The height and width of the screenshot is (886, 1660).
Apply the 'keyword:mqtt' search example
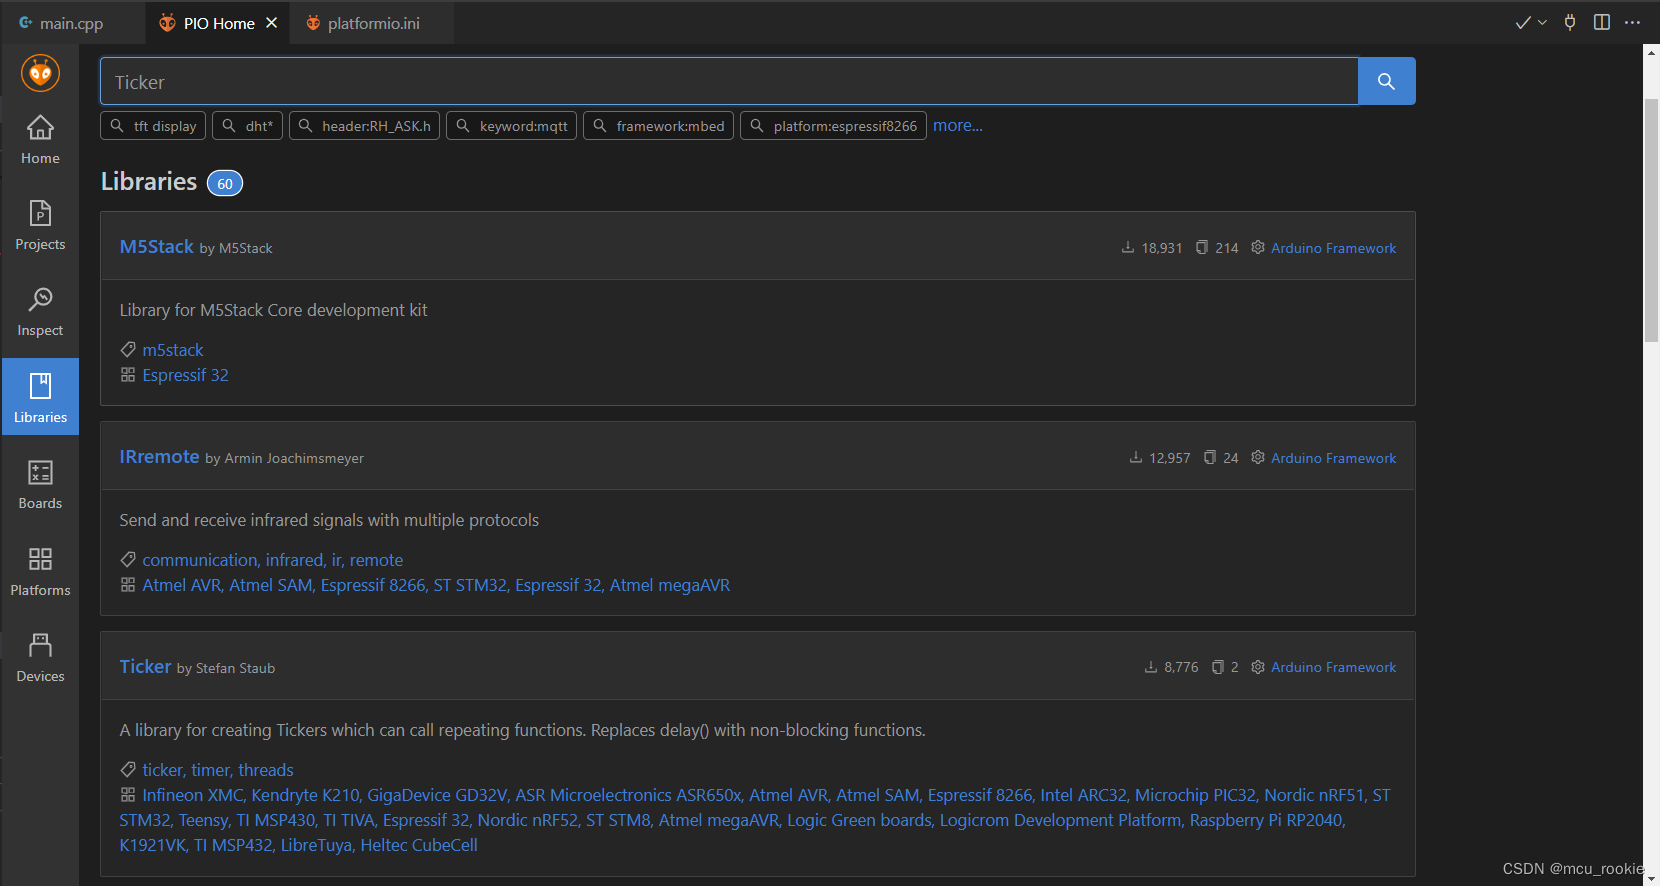pyautogui.click(x=512, y=126)
